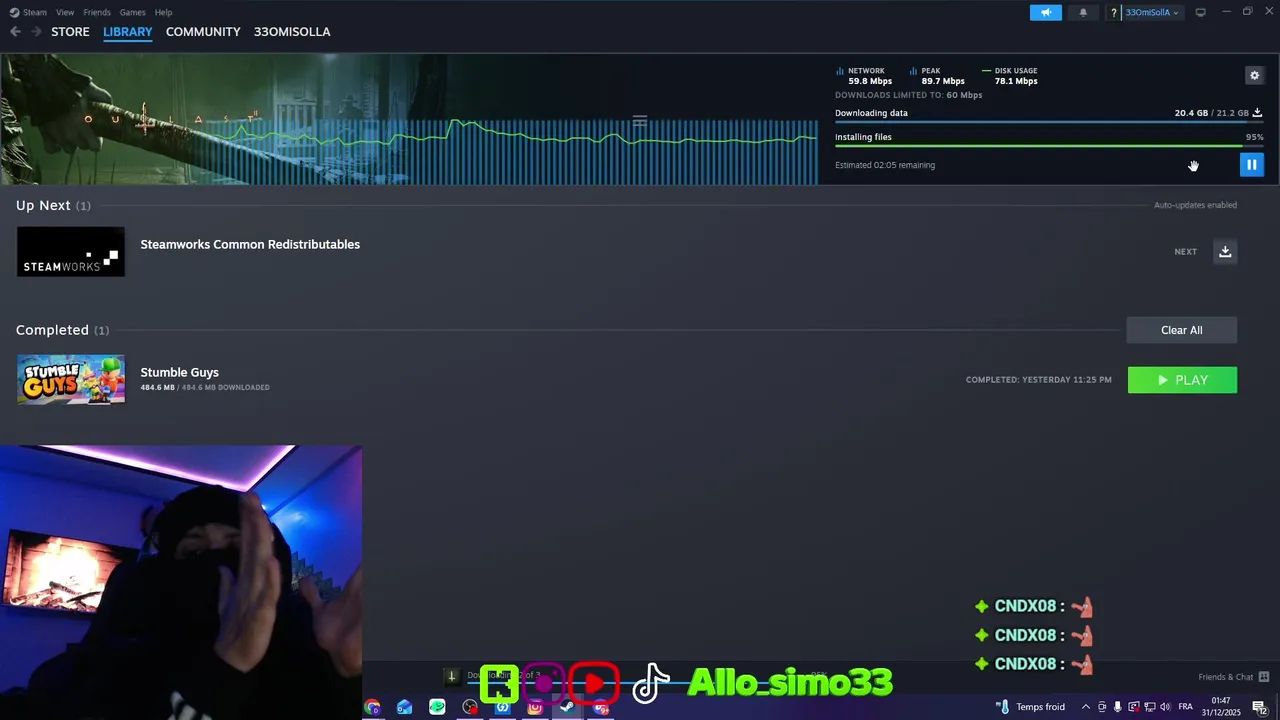Viewport: 1280px width, 720px height.
Task: Open the LIBRARY tab
Action: [x=128, y=32]
